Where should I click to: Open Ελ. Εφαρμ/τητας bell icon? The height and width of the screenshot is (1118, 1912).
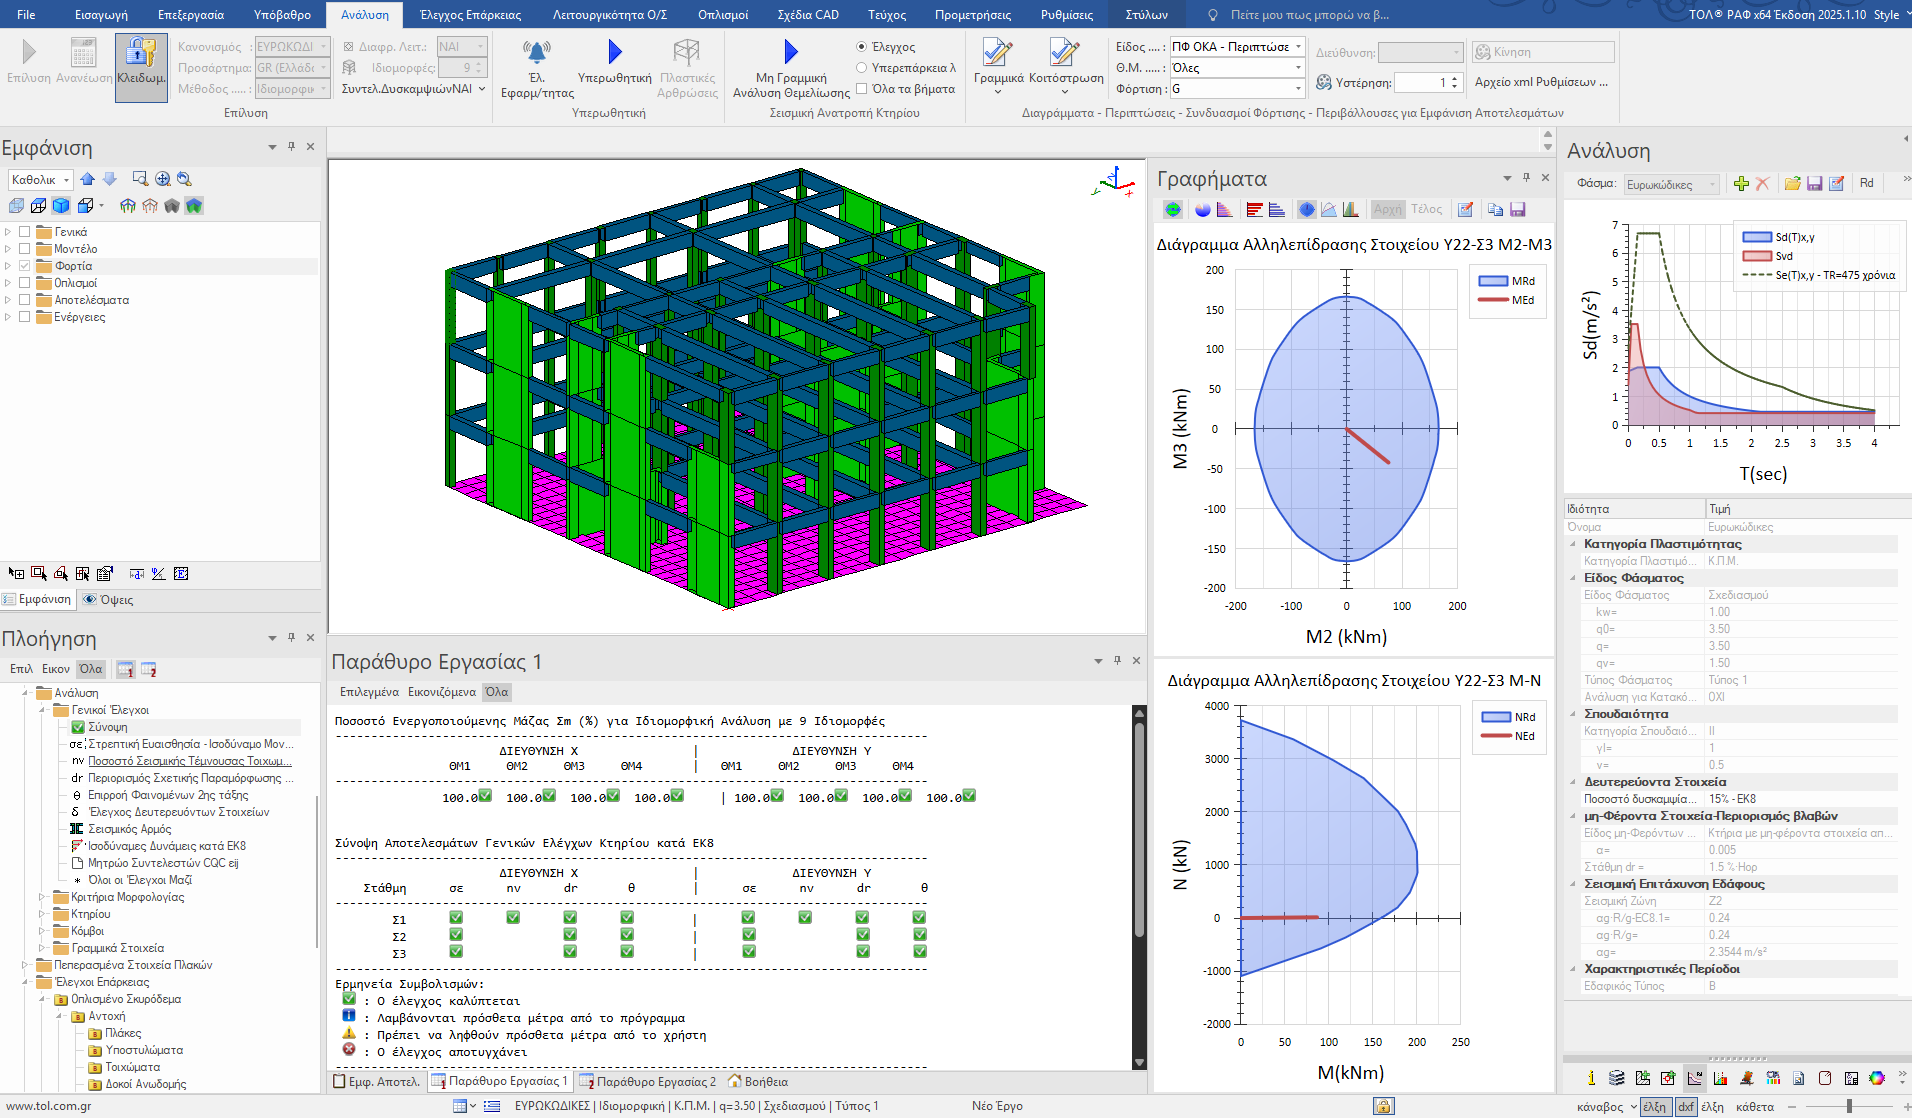tap(537, 52)
